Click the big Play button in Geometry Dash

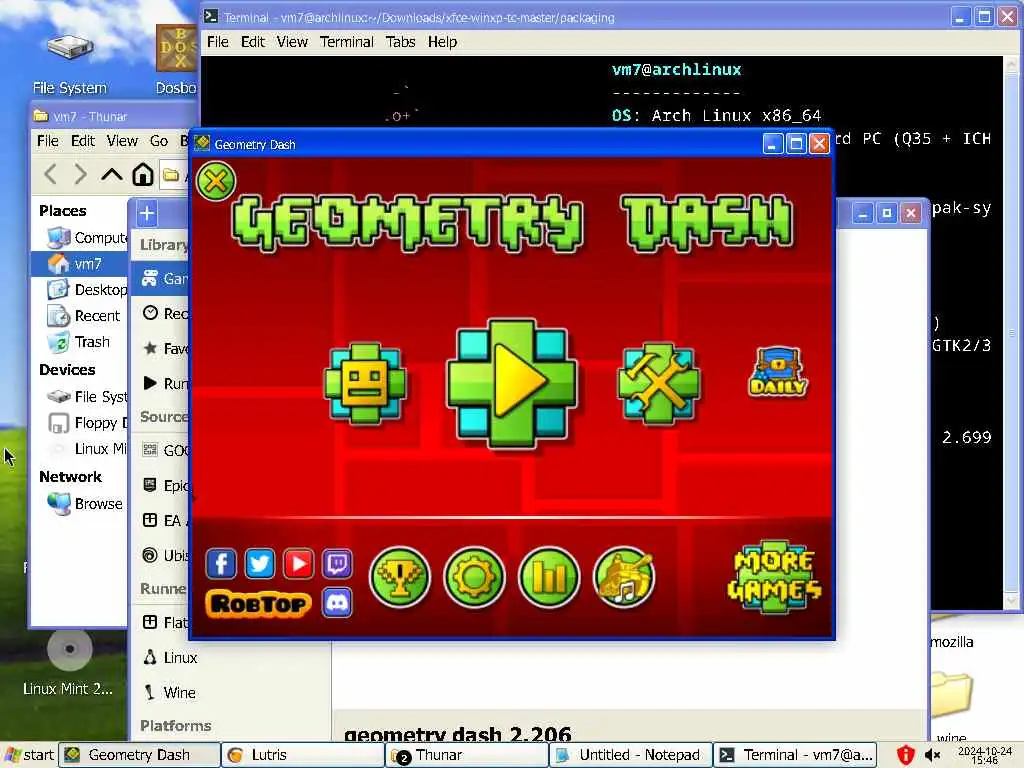(x=512, y=383)
